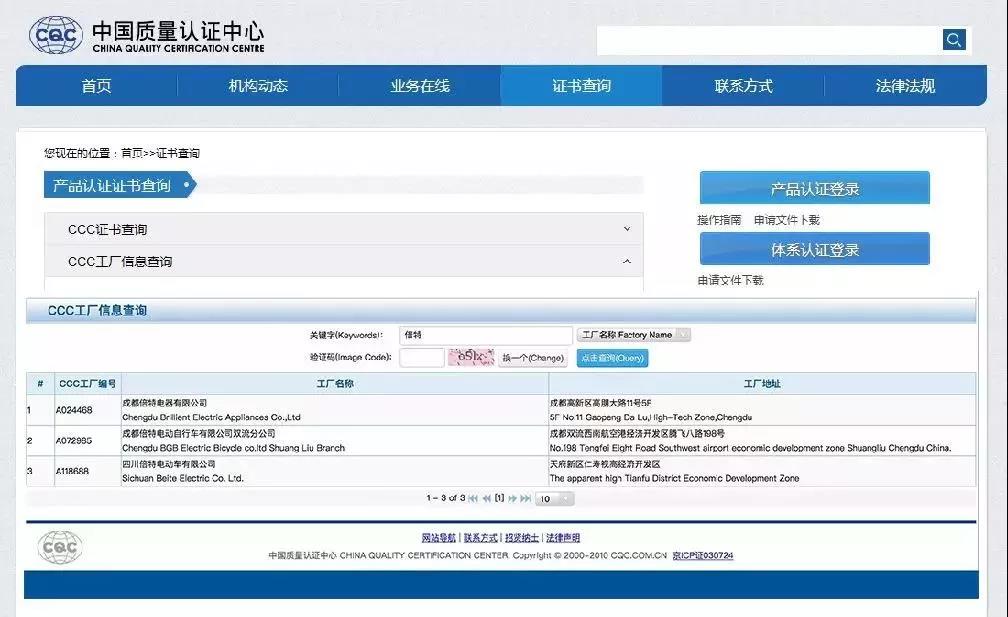The height and width of the screenshot is (617, 1008).
Task: Click the 产品认证证书查询 heading banner
Action: click(119, 185)
